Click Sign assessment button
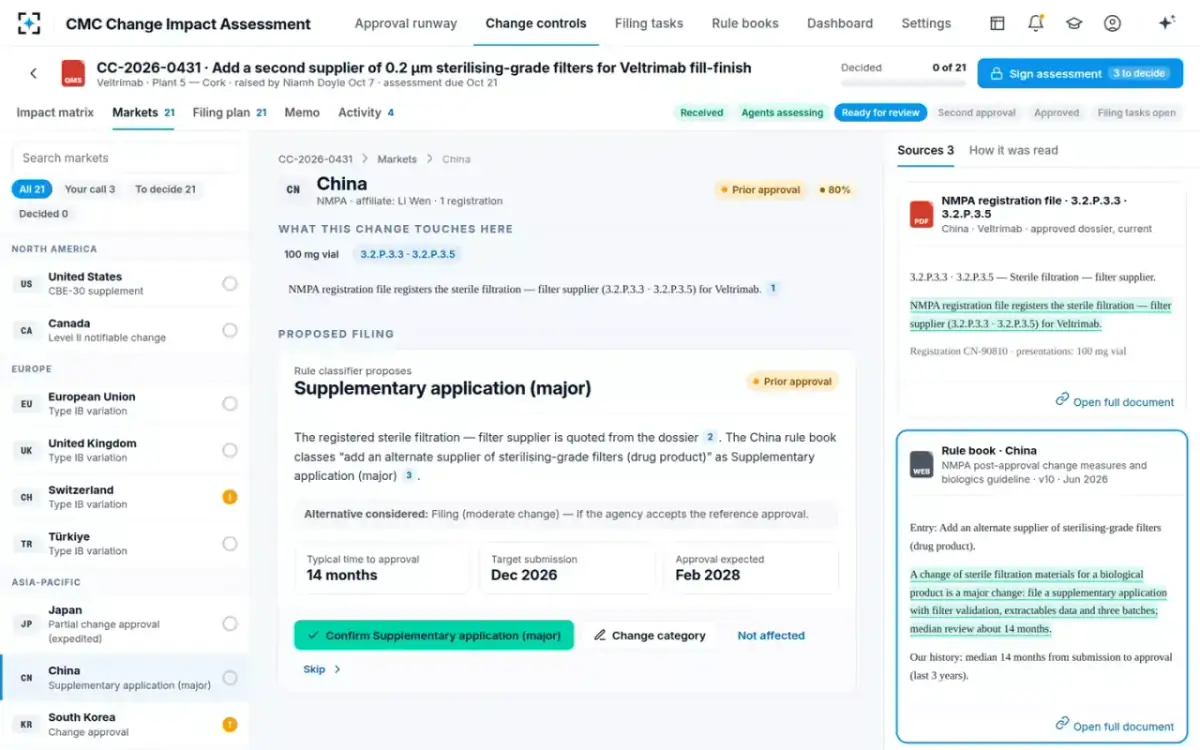The height and width of the screenshot is (750, 1200). point(1080,73)
